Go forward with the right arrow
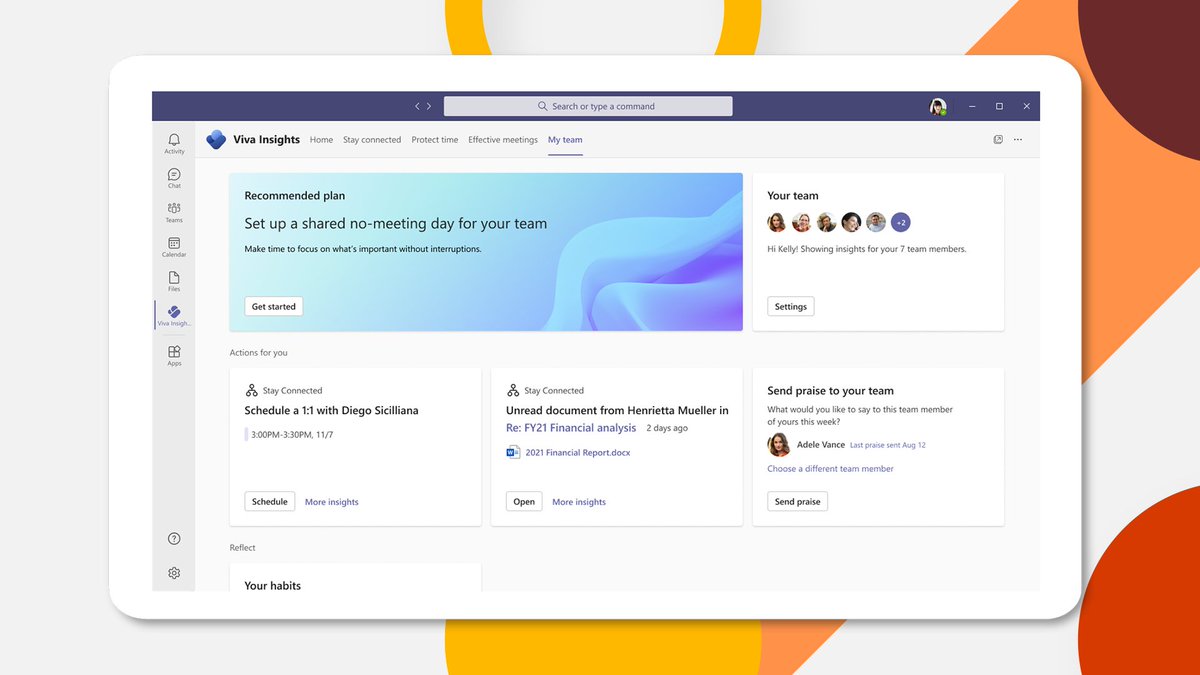The height and width of the screenshot is (675, 1200). pyautogui.click(x=429, y=106)
